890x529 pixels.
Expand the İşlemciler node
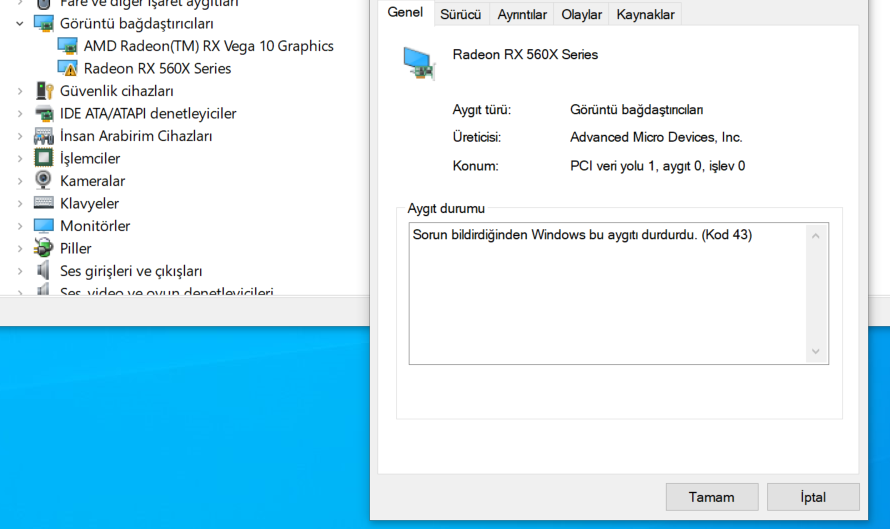[x=20, y=158]
